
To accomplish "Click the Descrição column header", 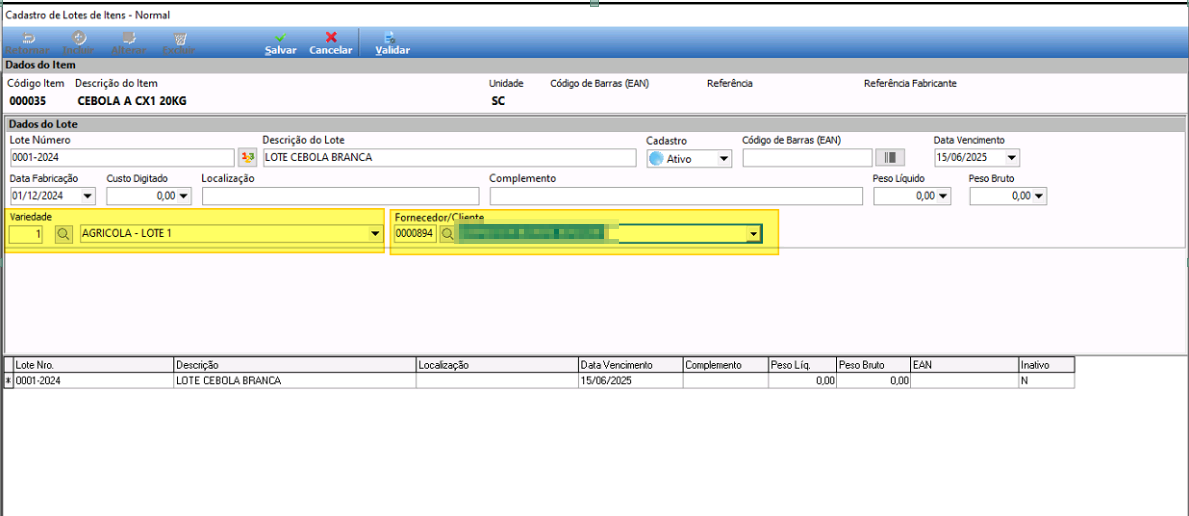I will coord(295,365).
